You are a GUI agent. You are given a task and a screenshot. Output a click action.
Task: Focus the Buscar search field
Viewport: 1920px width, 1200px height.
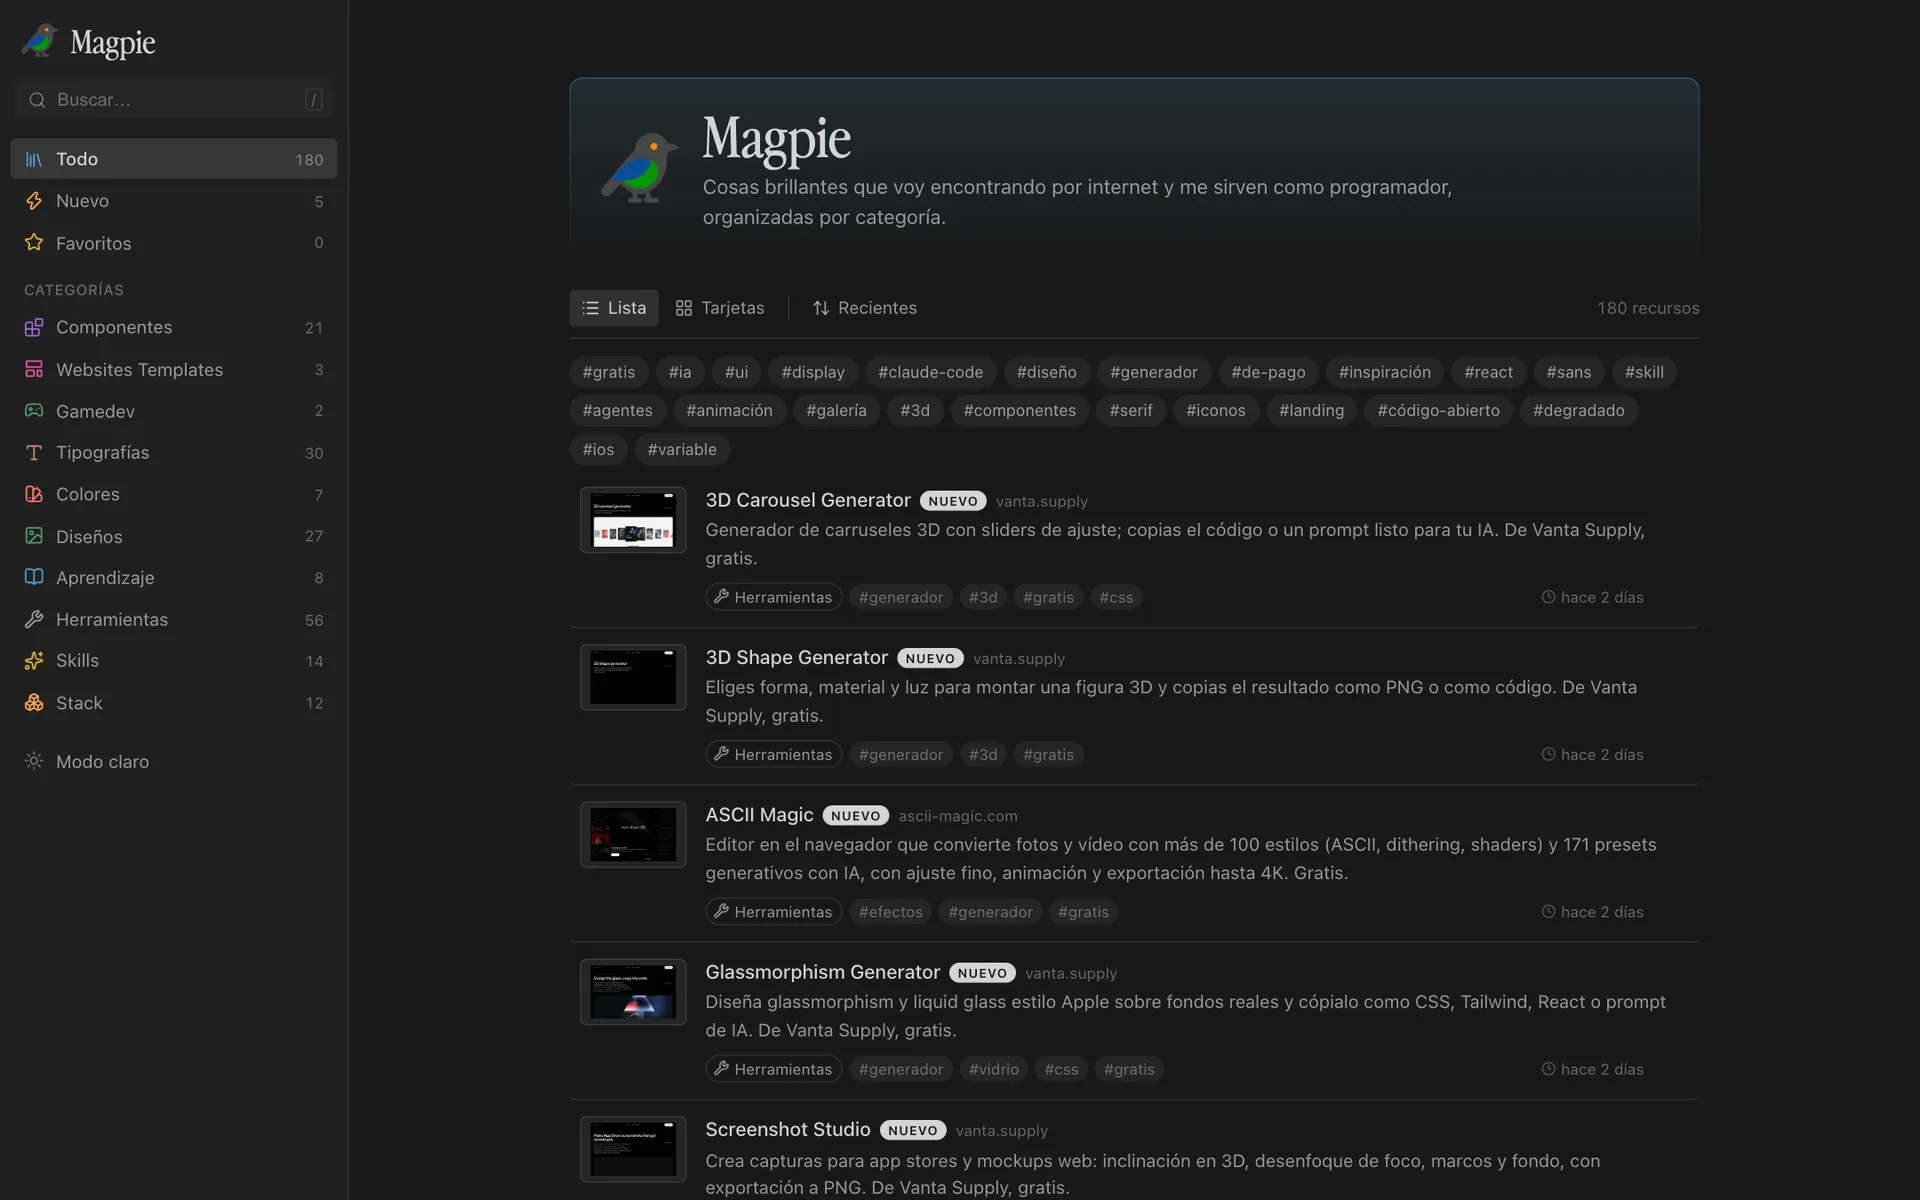(174, 100)
